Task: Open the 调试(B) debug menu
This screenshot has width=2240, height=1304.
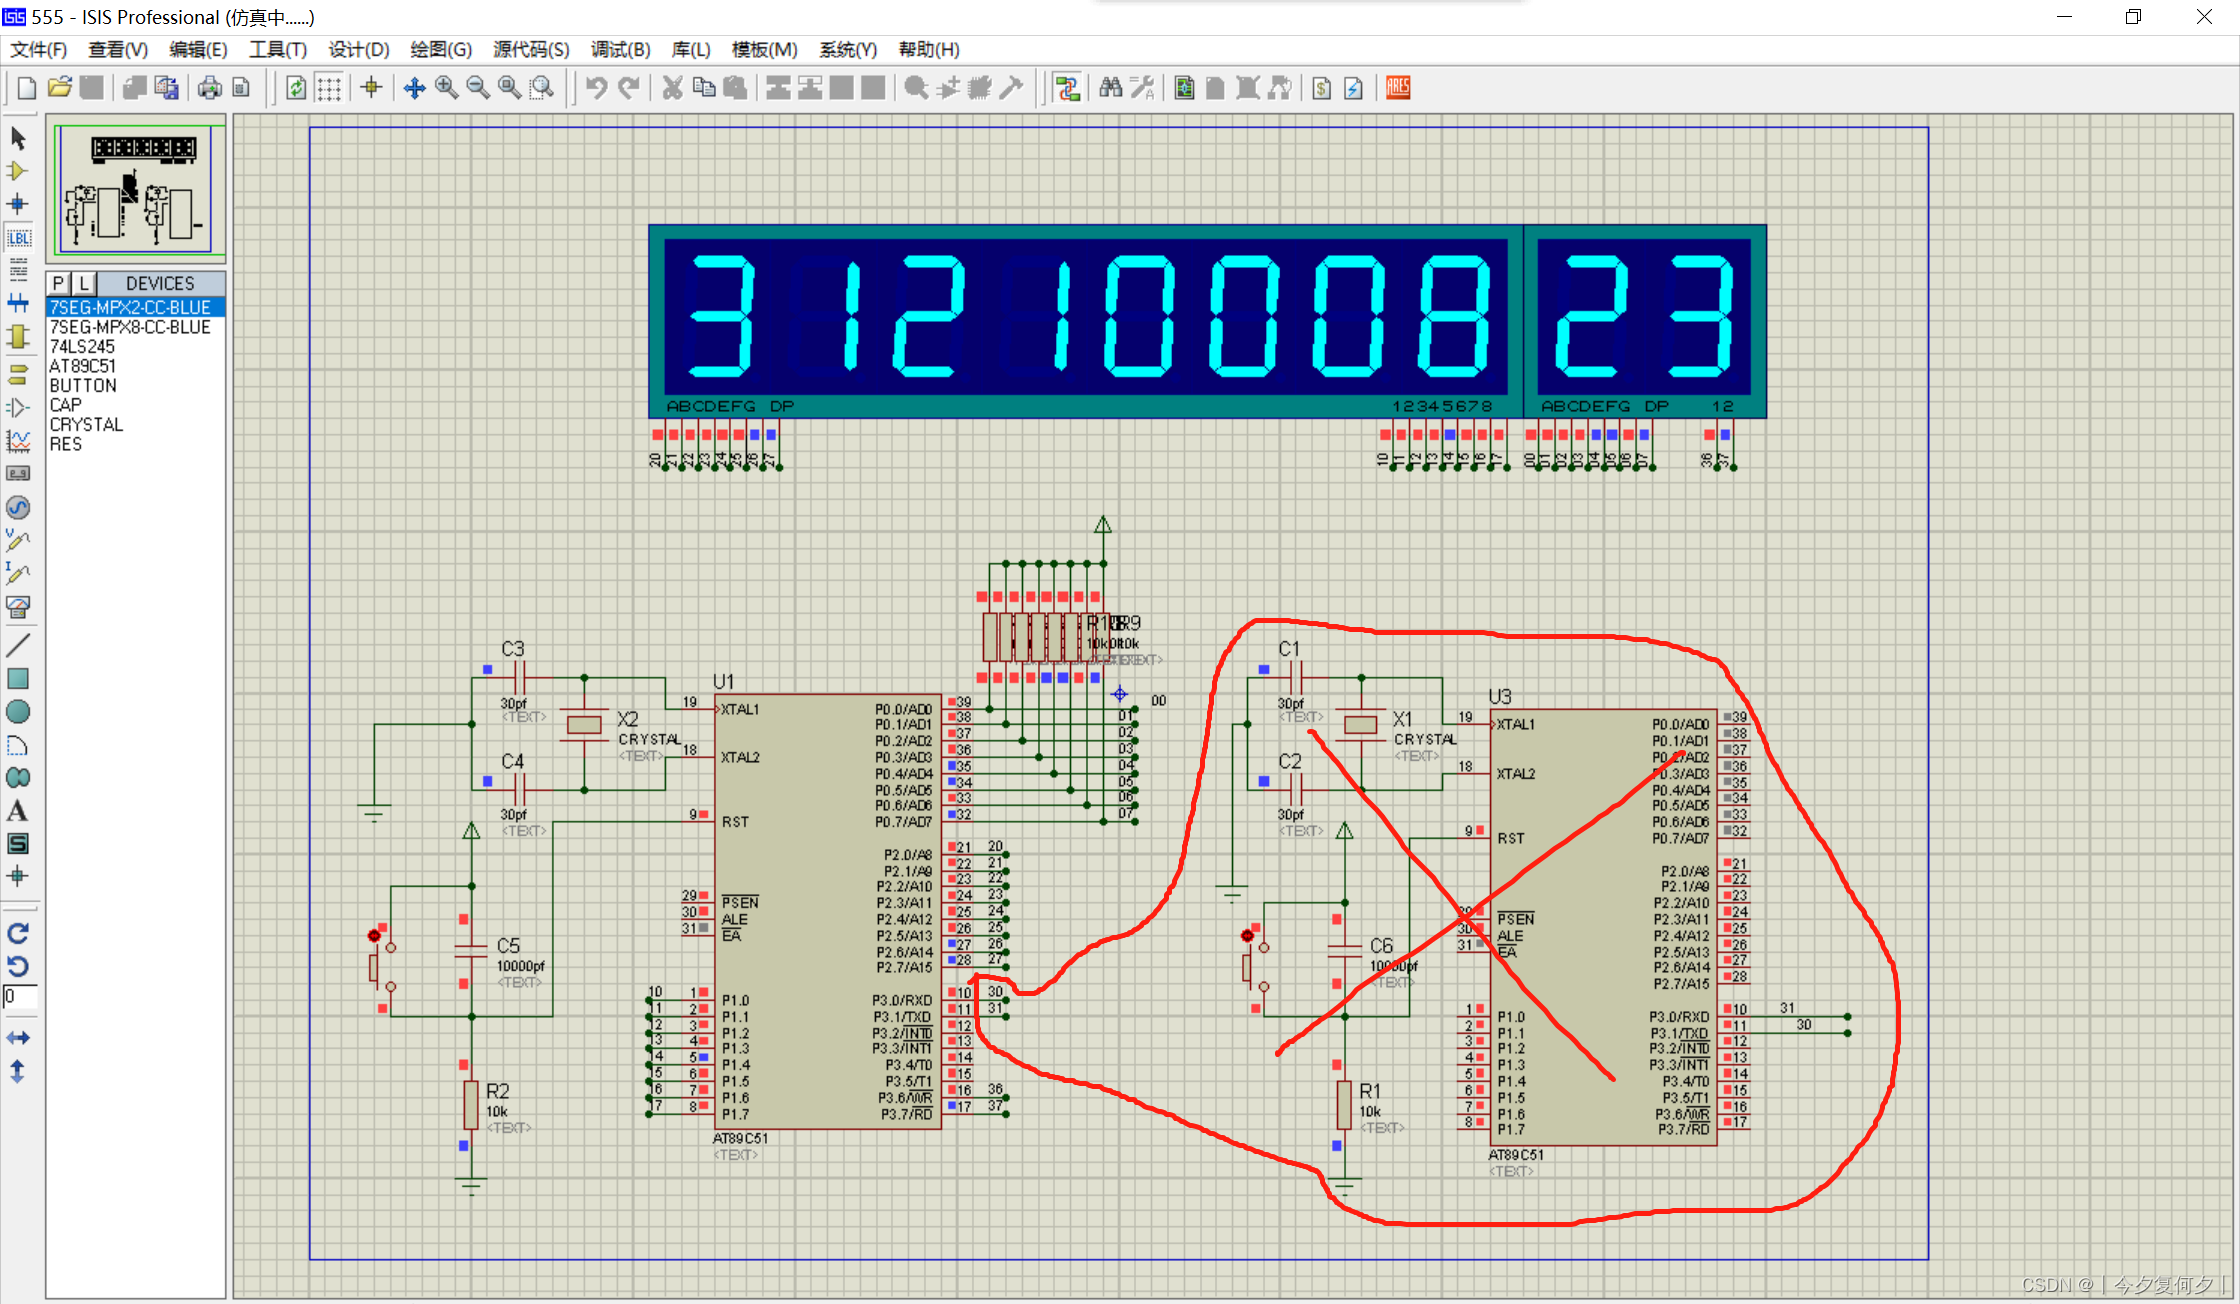Action: coord(620,49)
